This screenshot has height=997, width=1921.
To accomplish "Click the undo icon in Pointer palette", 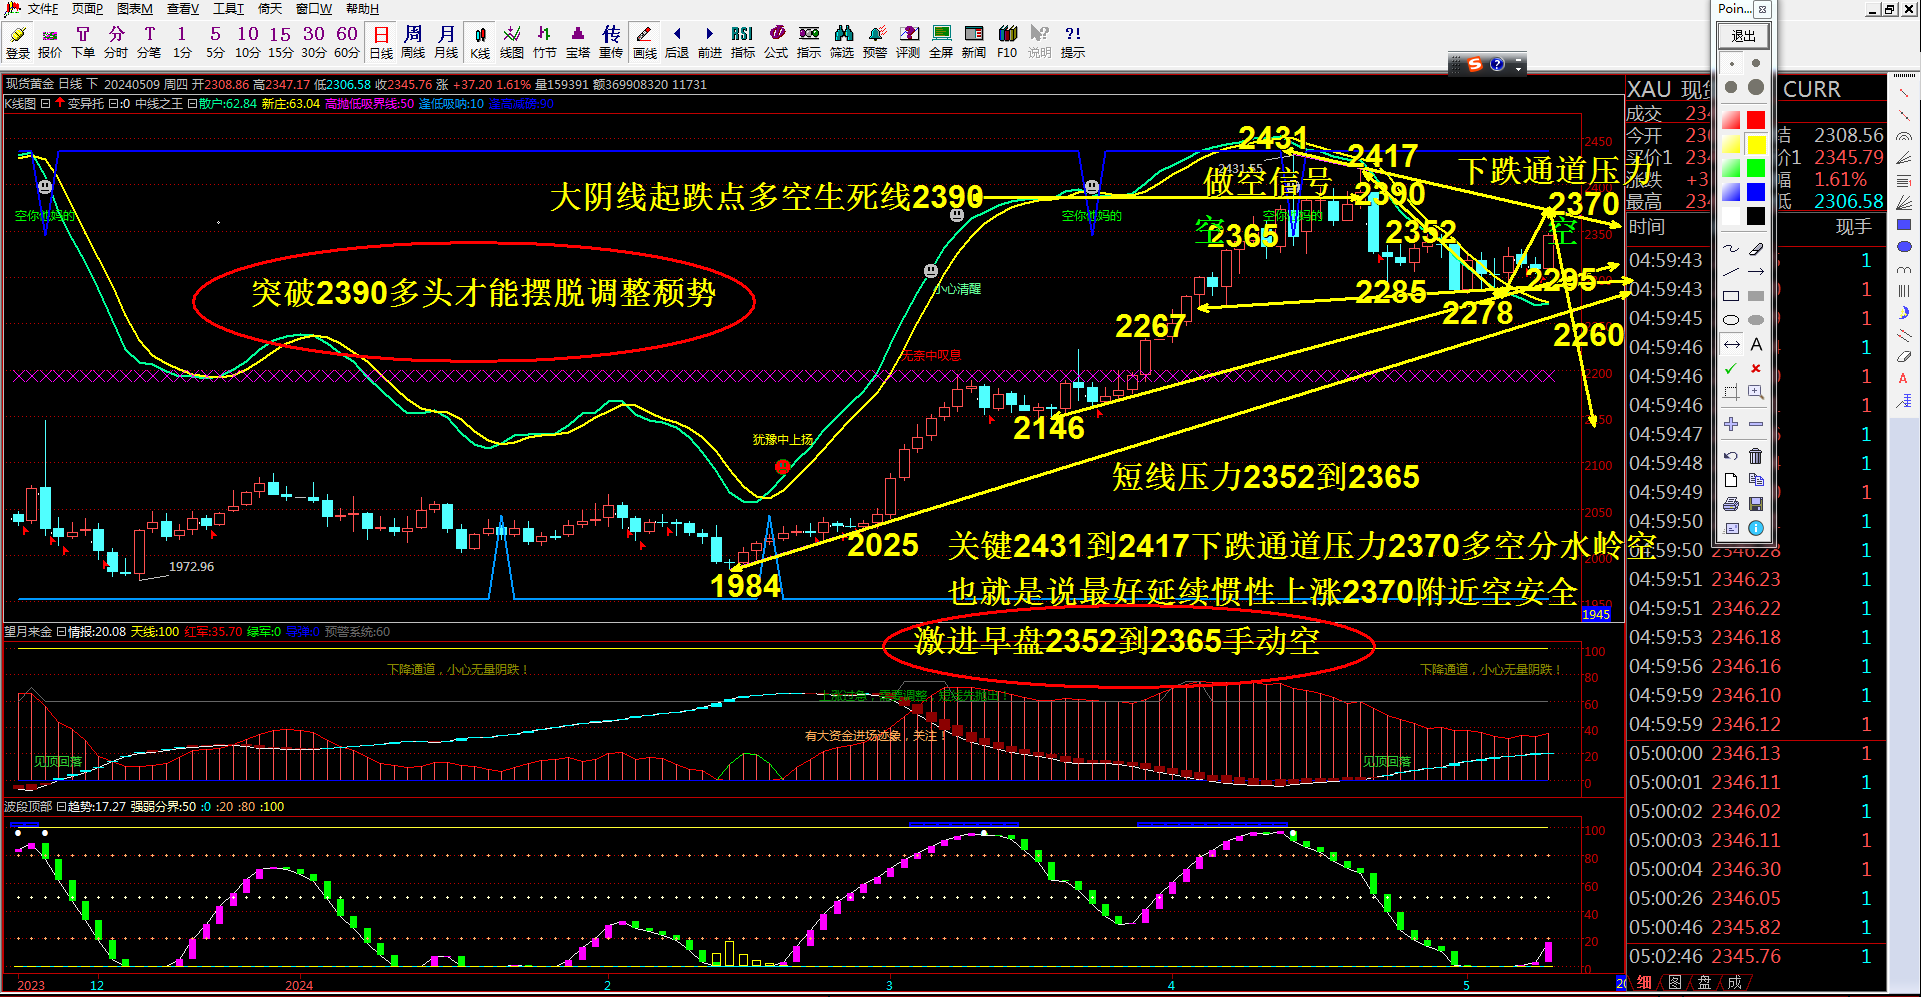I will tap(1731, 456).
